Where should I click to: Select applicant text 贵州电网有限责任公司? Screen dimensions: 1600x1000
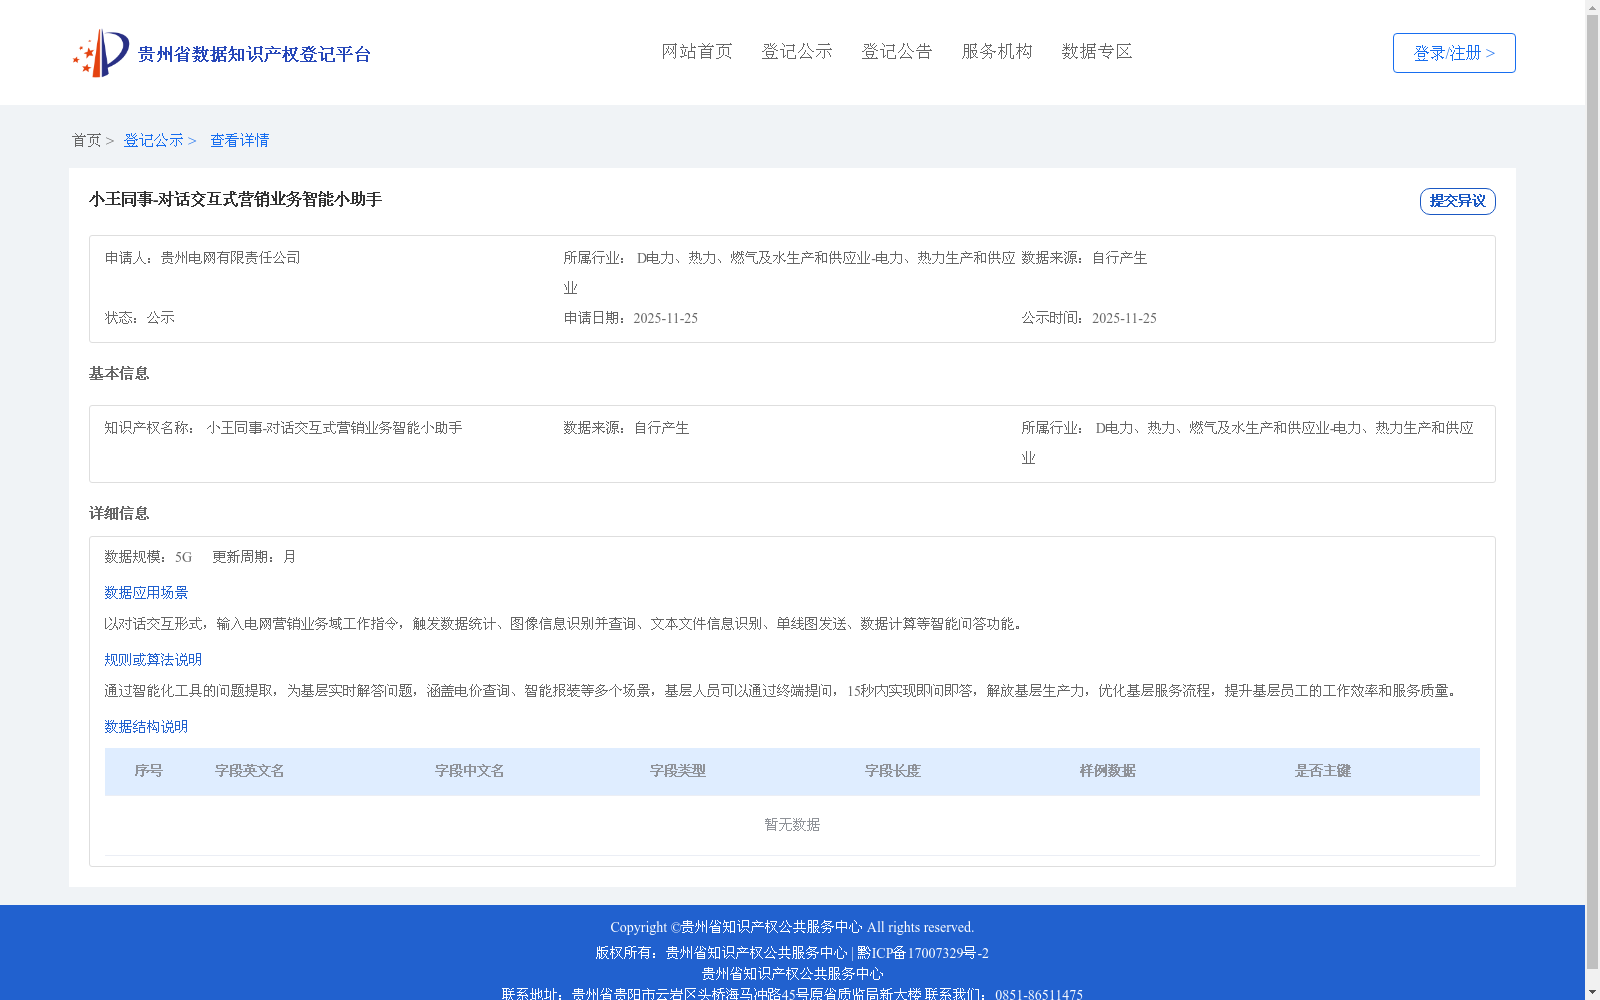(230, 258)
